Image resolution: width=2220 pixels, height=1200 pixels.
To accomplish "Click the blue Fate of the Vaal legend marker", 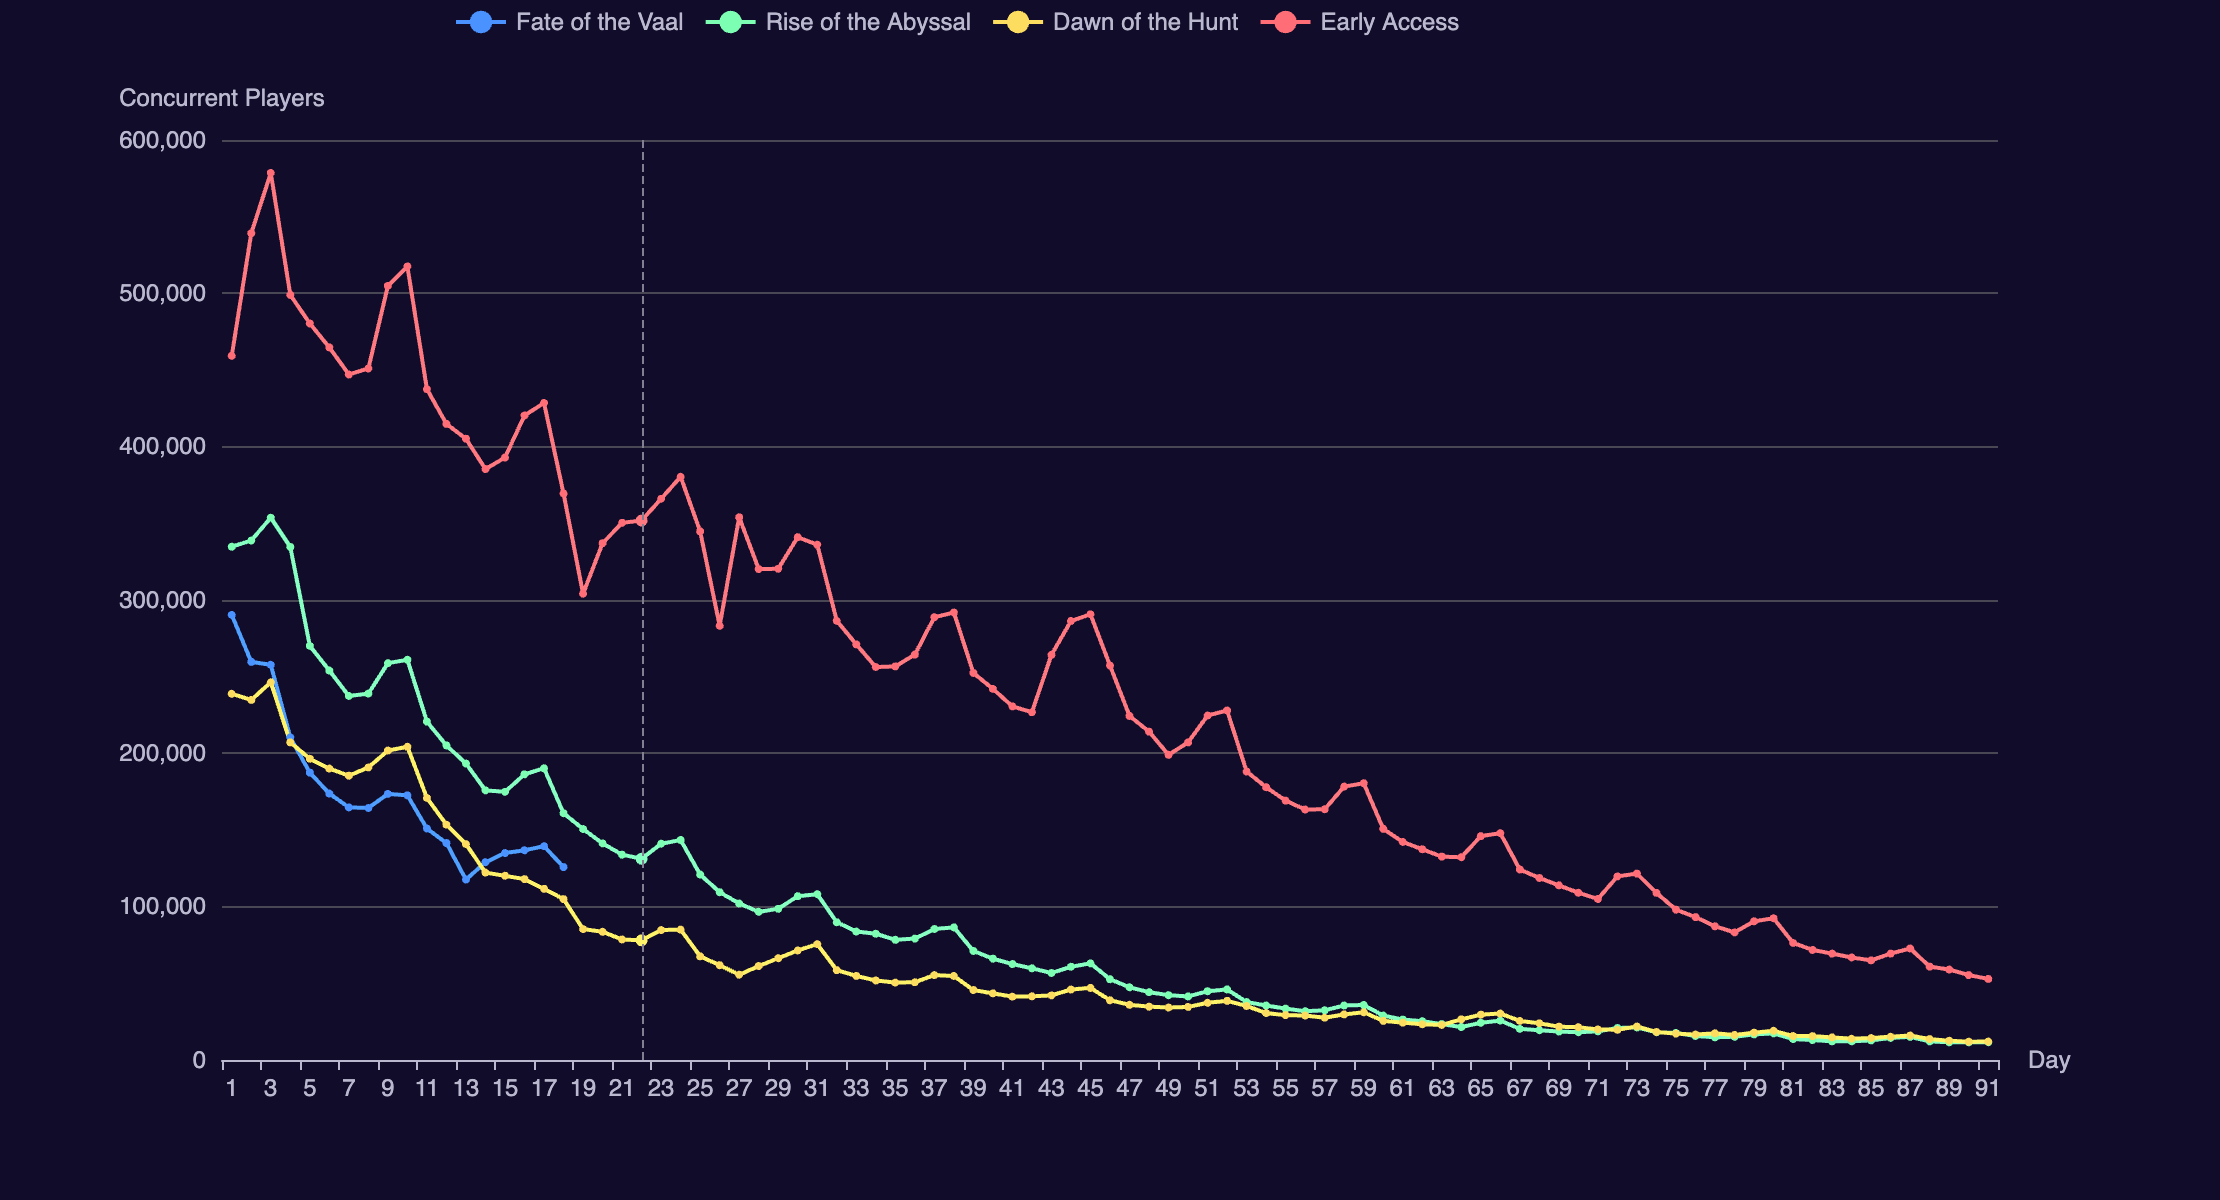I will coord(481,22).
